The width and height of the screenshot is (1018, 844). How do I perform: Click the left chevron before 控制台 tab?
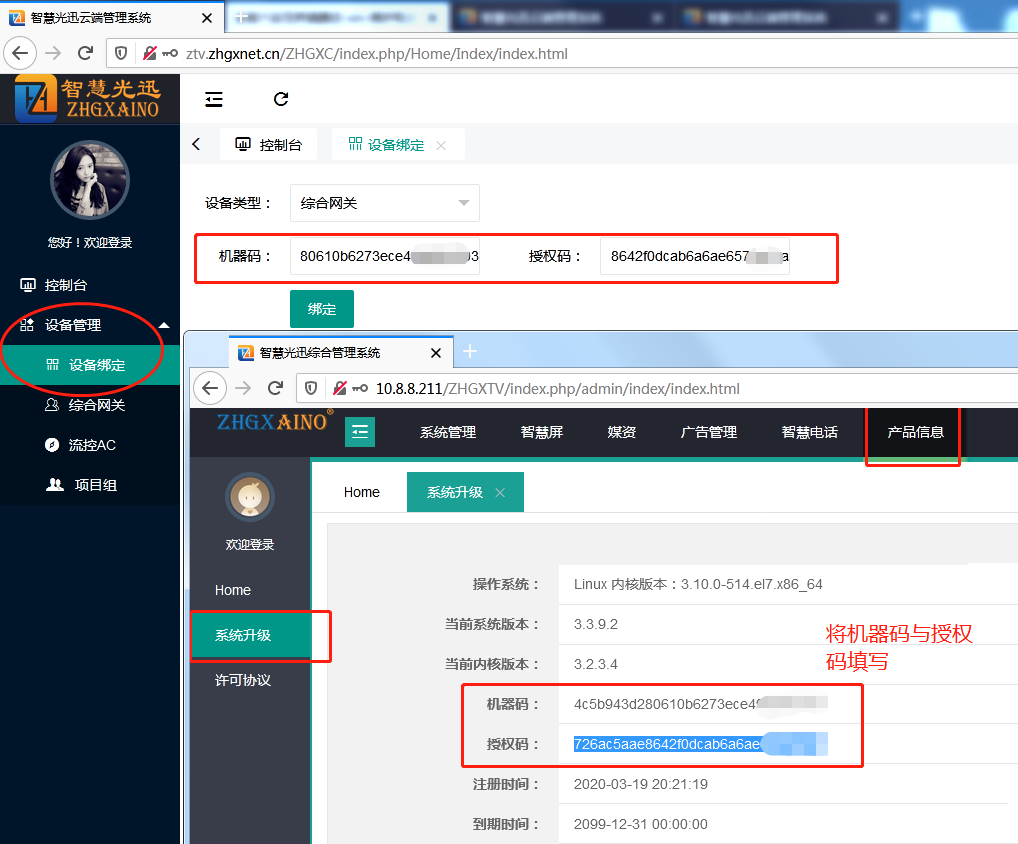pyautogui.click(x=196, y=144)
